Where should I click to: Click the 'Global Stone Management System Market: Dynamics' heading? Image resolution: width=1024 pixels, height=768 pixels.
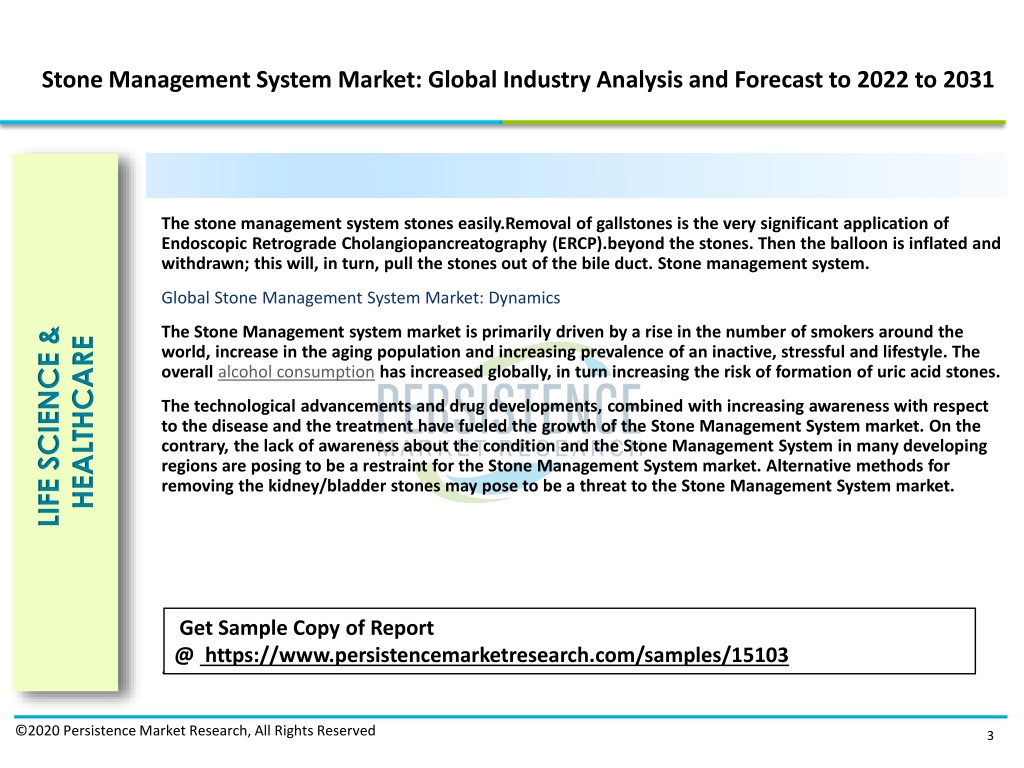coord(360,298)
